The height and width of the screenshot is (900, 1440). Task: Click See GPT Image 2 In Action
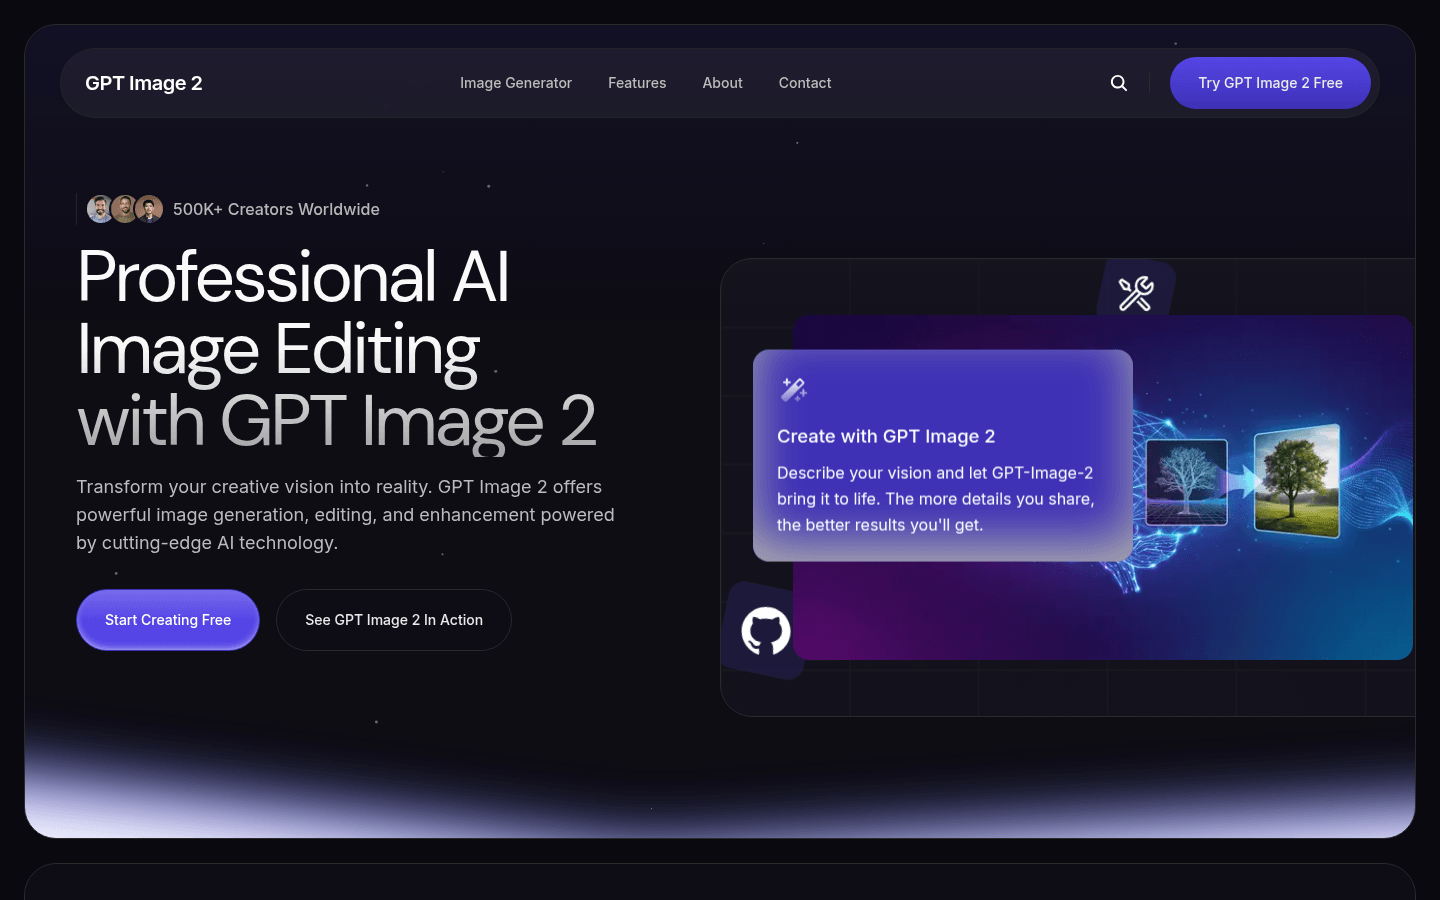click(x=393, y=620)
